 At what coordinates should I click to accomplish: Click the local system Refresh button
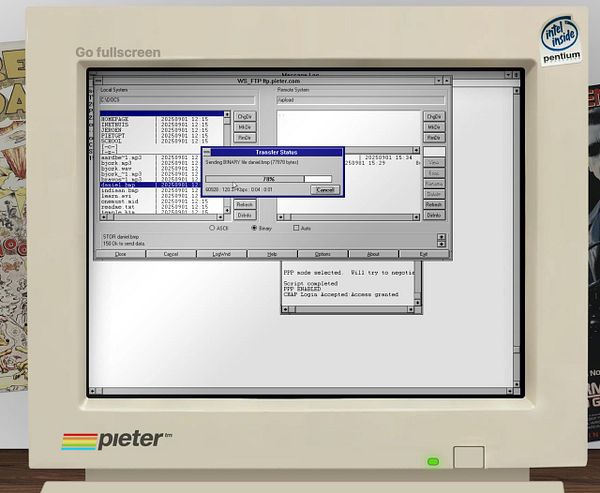[x=245, y=205]
